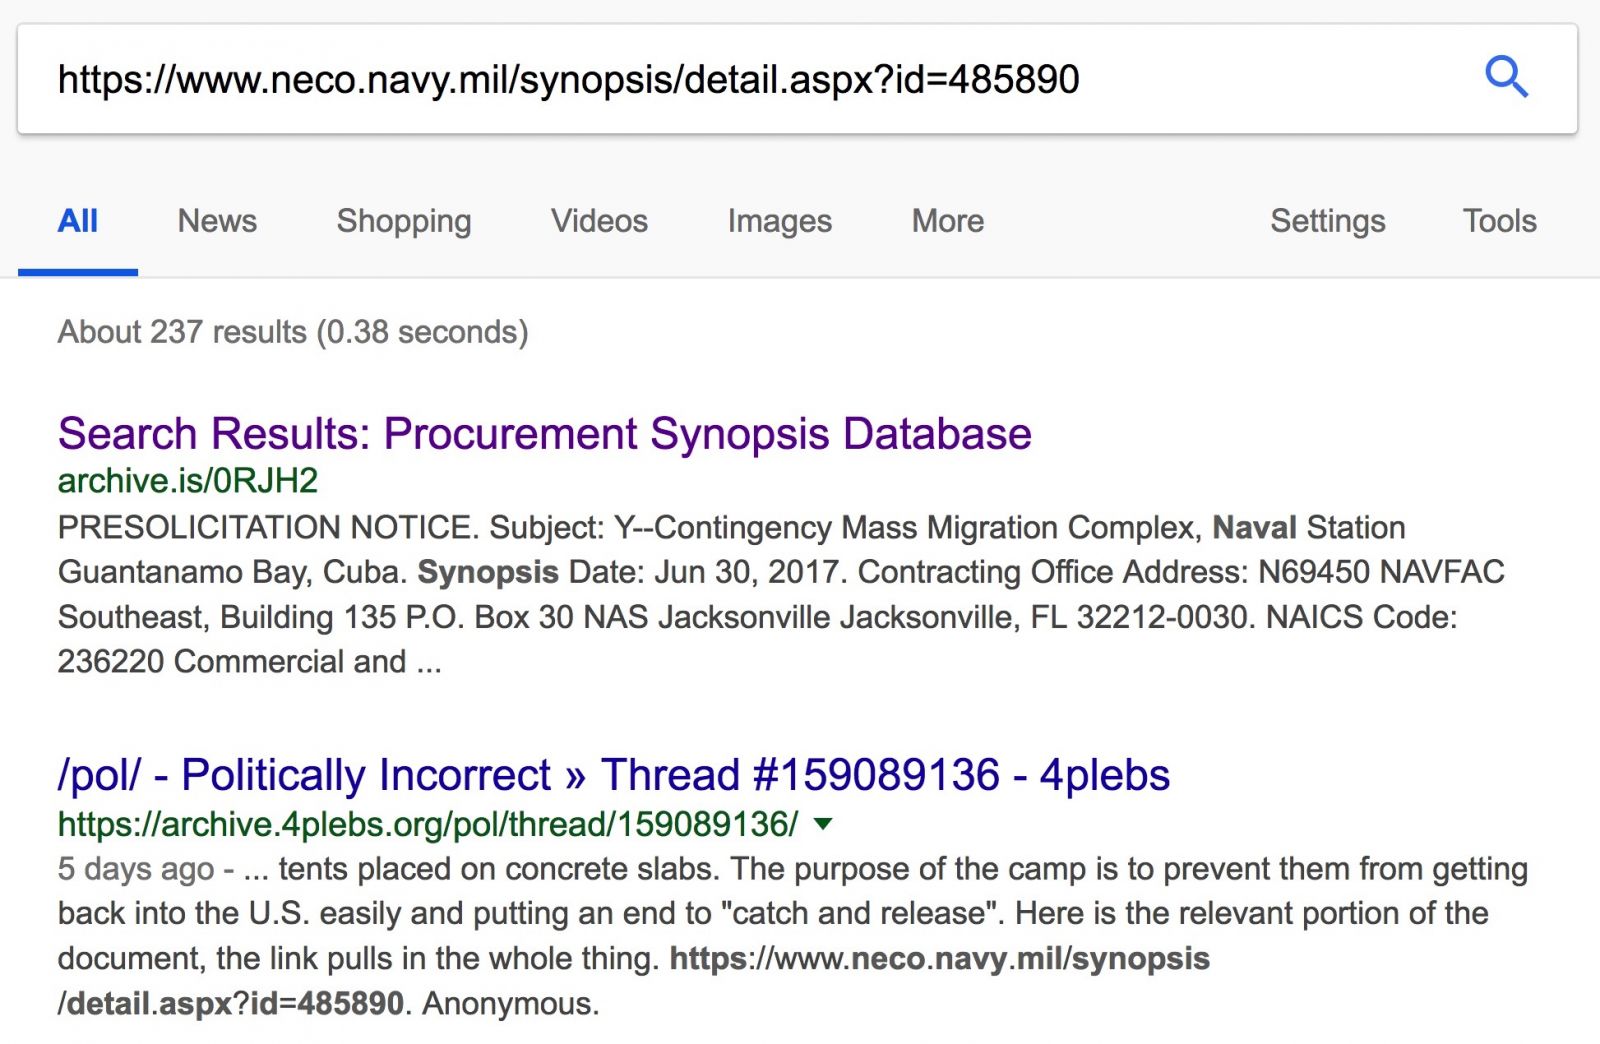Click the archive.is/0RJH2 green URL
This screenshot has height=1044, width=1600.
188,481
